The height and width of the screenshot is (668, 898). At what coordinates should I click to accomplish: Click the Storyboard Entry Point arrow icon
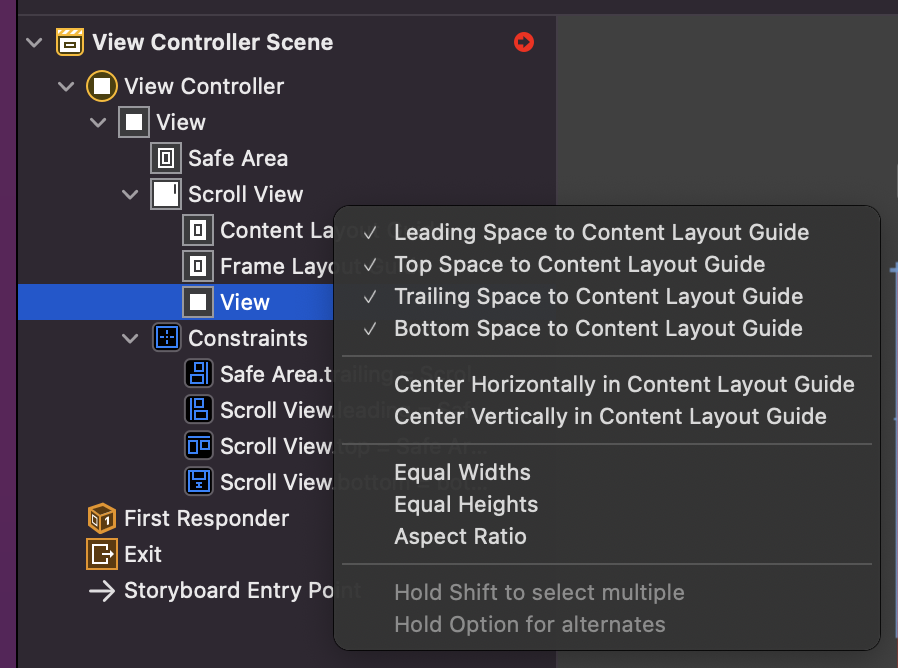102,591
